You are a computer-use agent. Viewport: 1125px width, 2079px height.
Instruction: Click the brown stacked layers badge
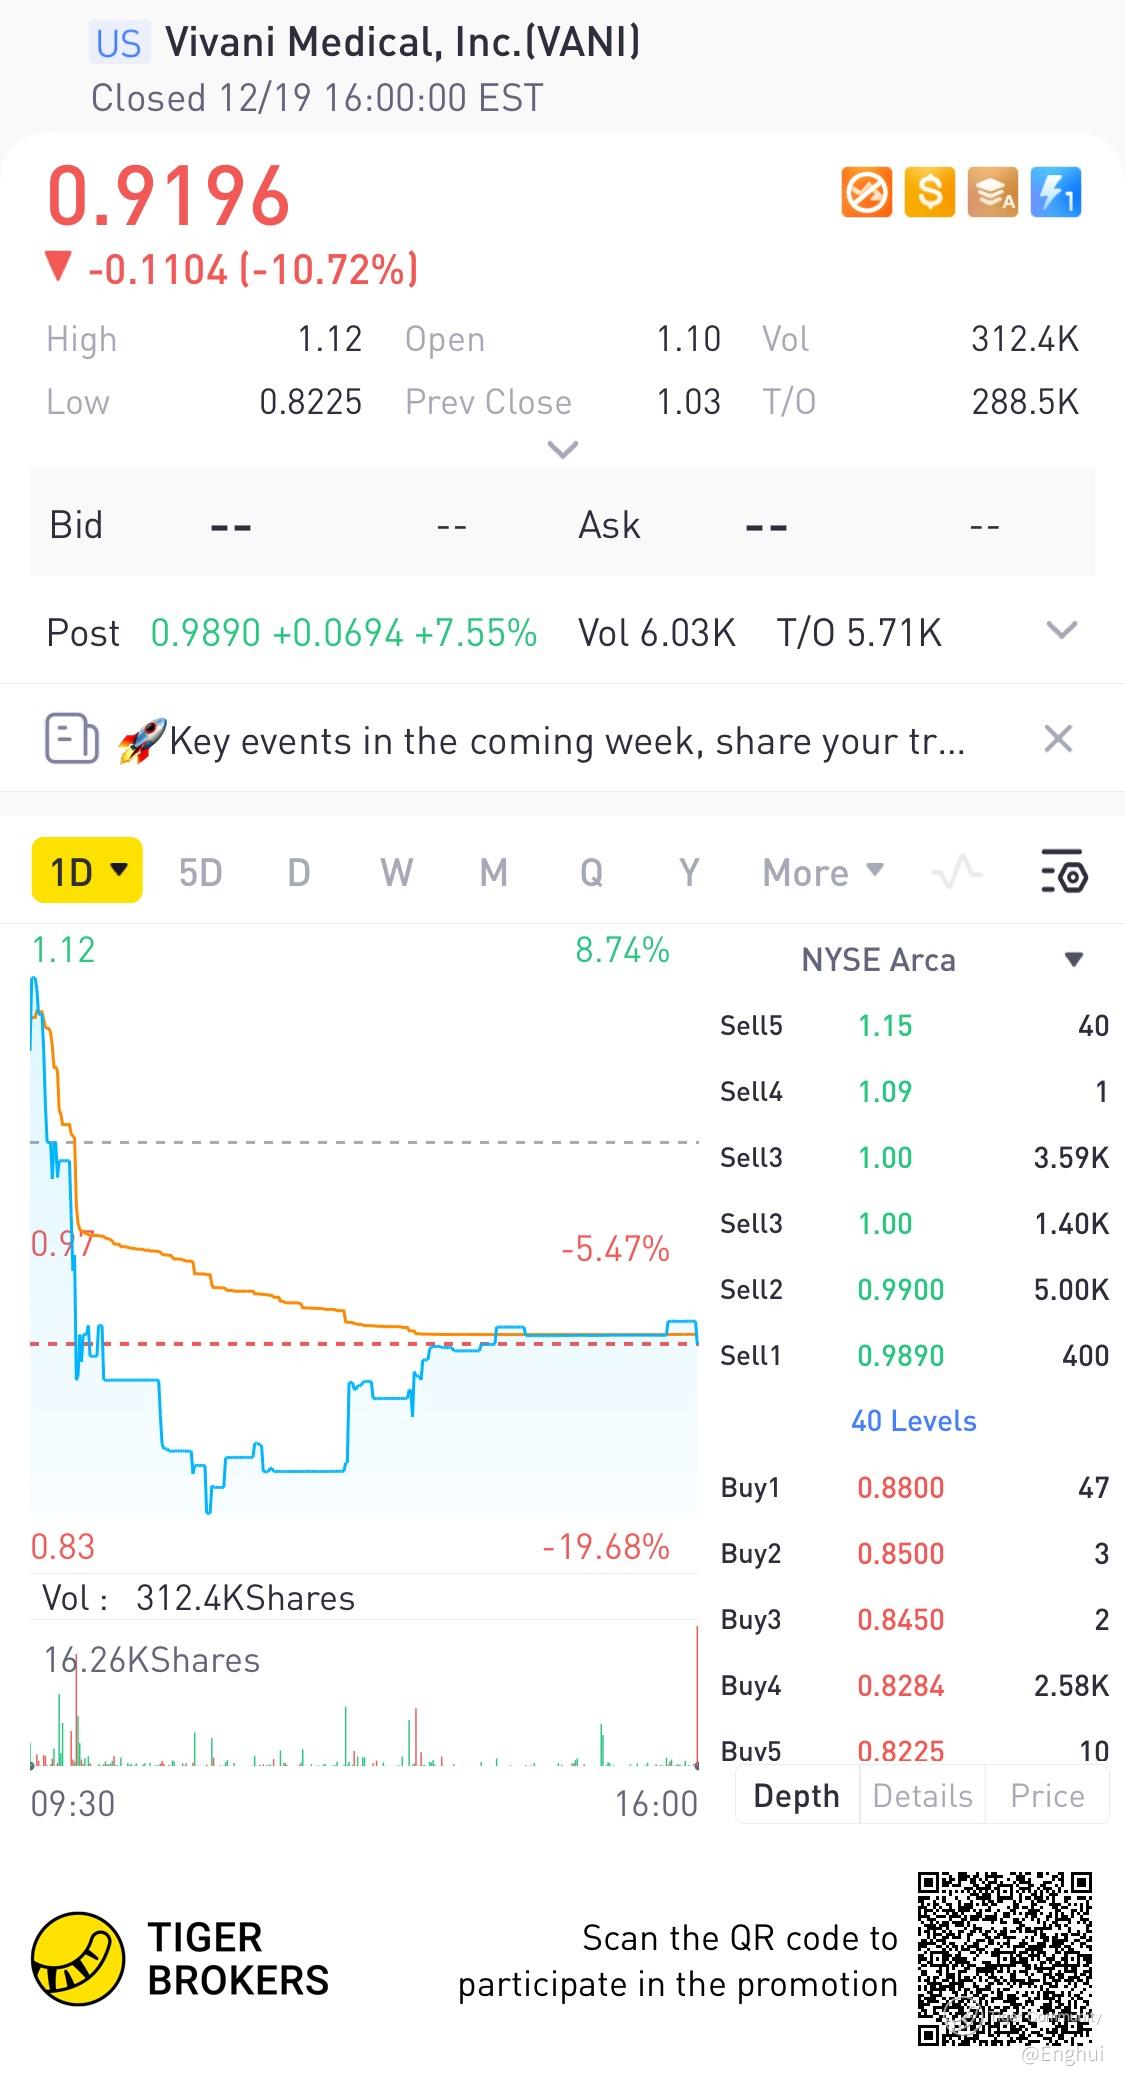[x=992, y=192]
